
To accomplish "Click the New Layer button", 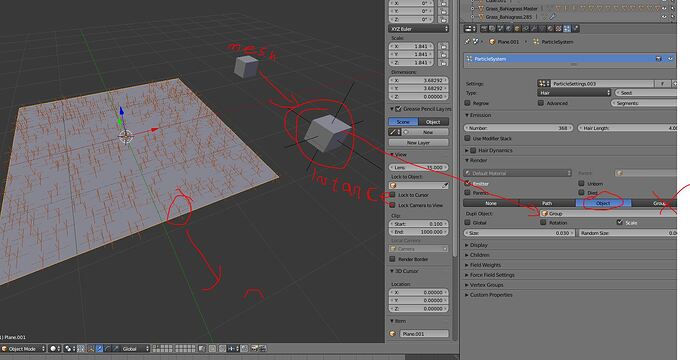I will click(418, 143).
